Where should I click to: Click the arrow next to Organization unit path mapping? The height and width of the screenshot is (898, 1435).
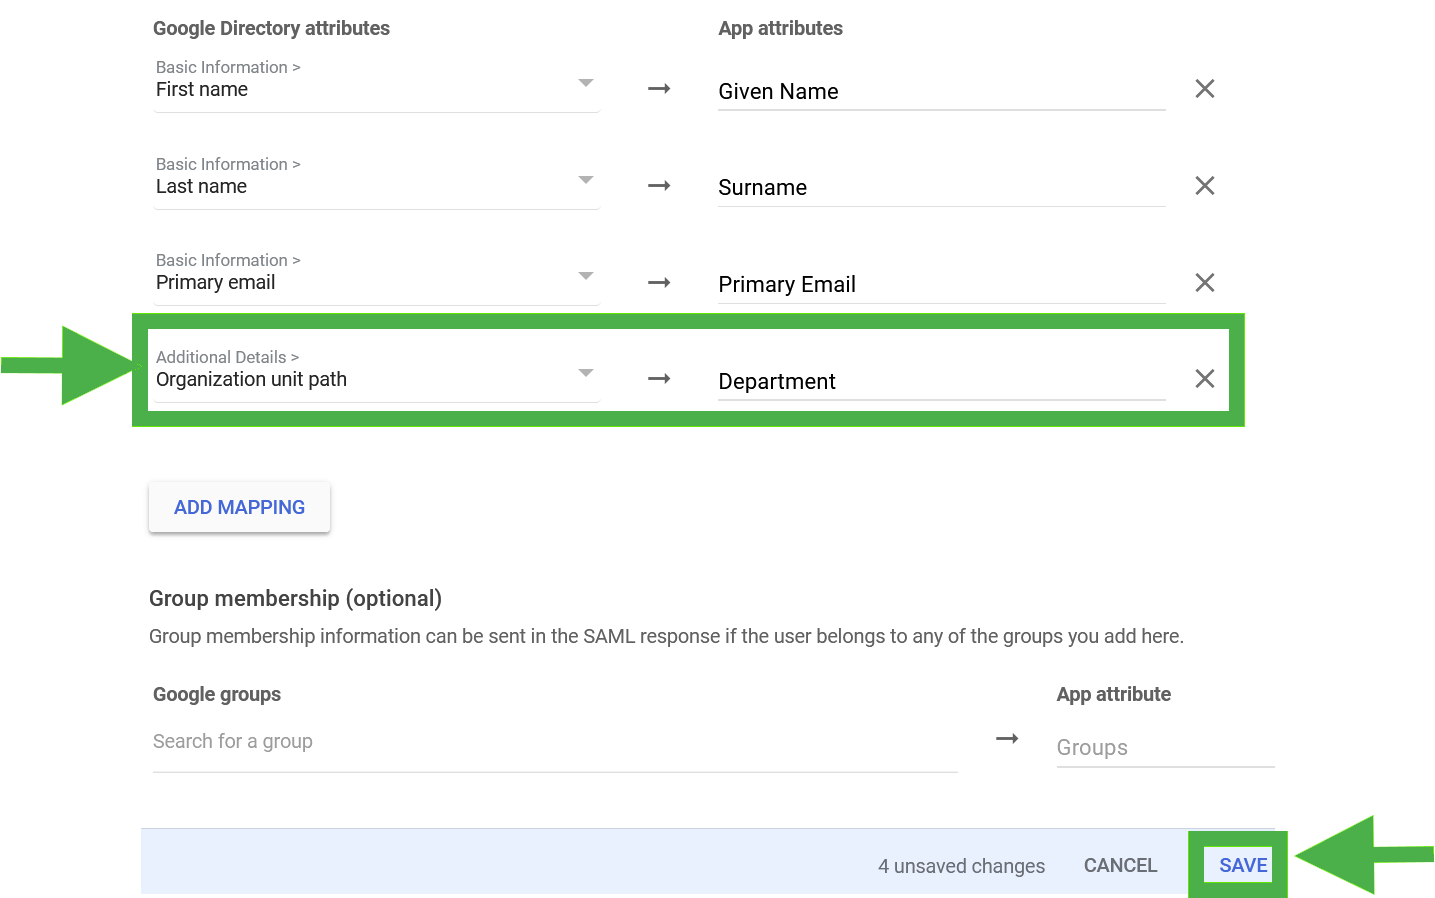tap(659, 378)
